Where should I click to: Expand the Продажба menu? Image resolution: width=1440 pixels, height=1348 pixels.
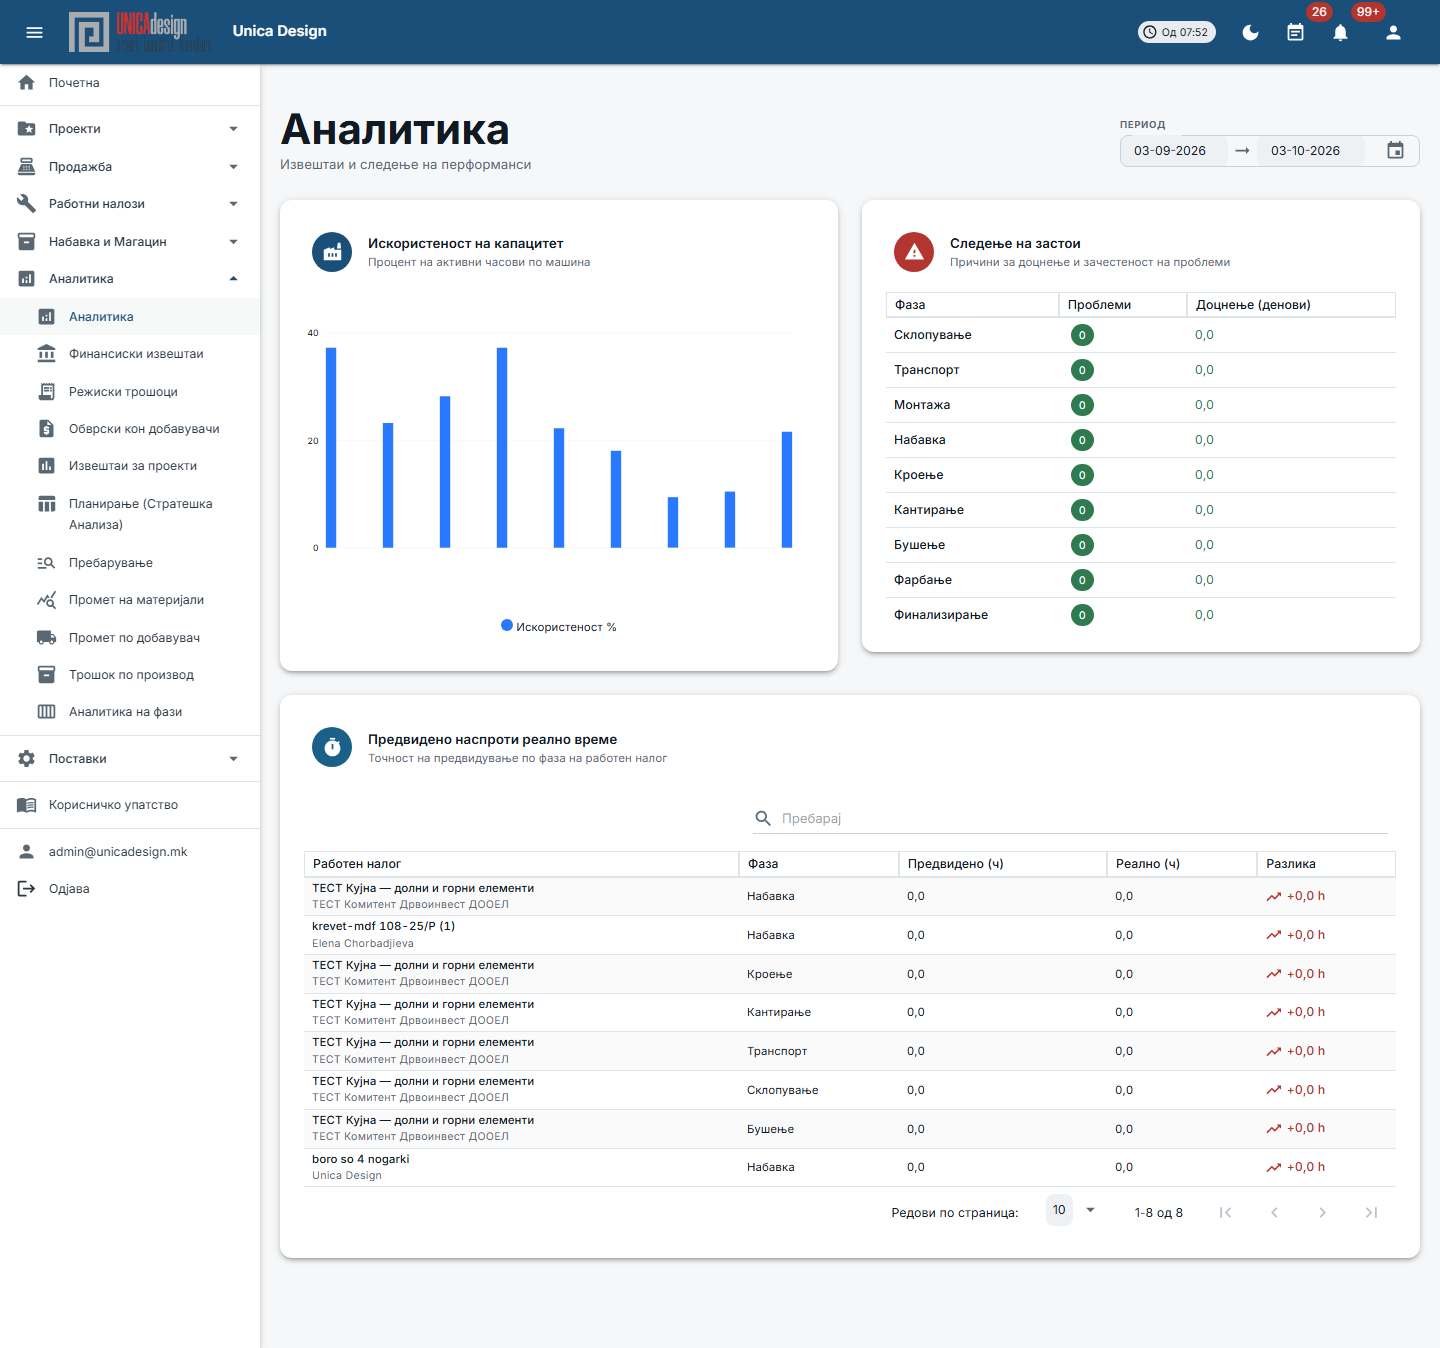coord(130,167)
